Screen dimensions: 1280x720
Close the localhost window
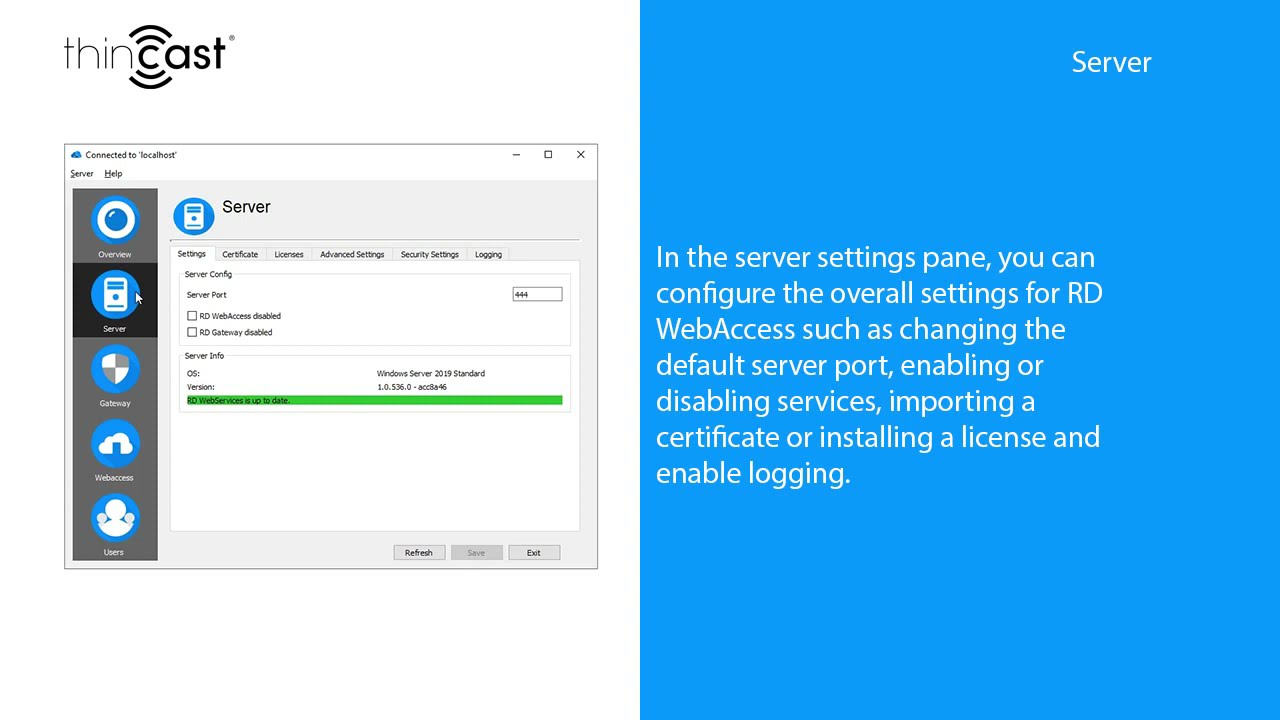click(x=580, y=155)
